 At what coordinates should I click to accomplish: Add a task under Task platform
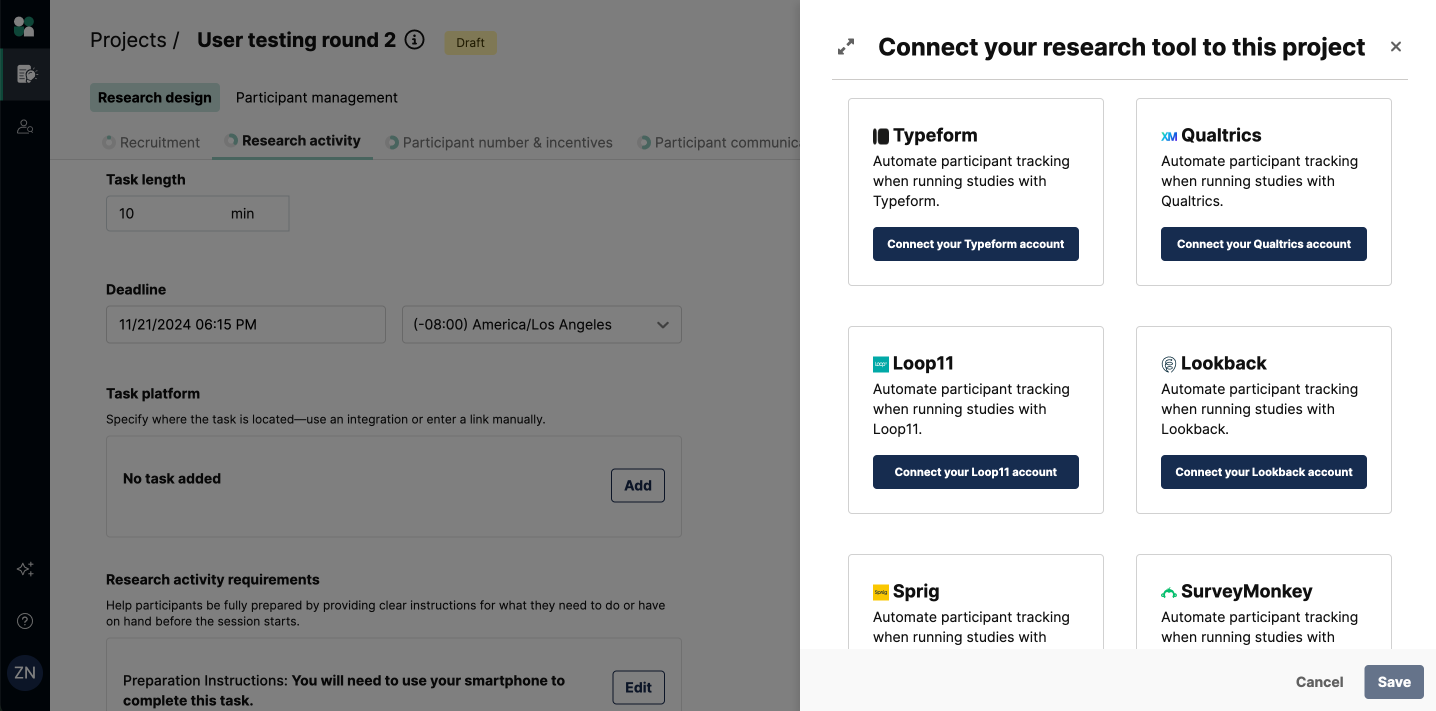[638, 486]
